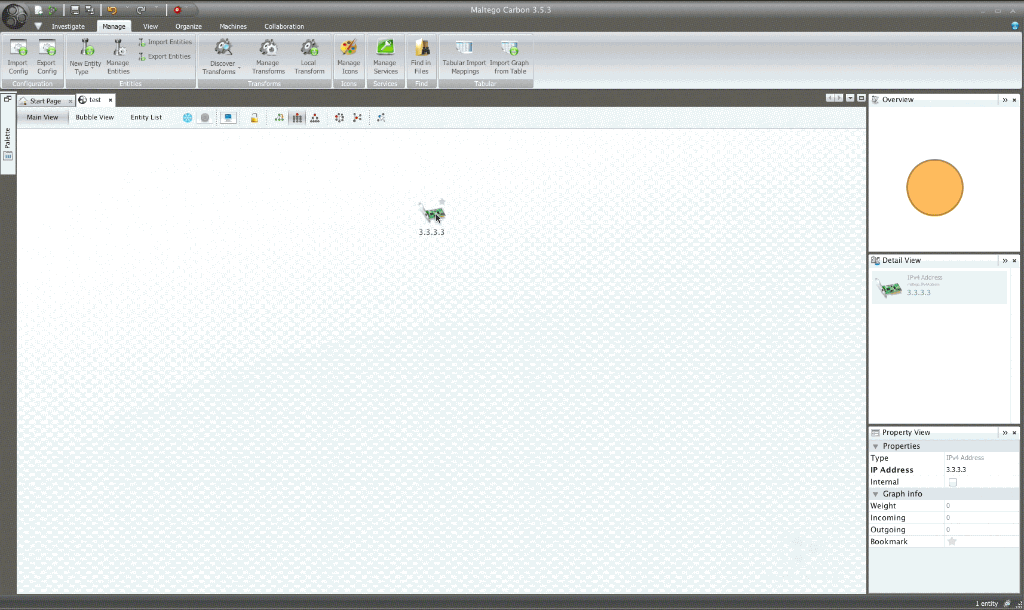Viewport: 1024px width, 610px height.
Task: Toggle the Bookmark star in Graph Info
Action: tap(951, 541)
